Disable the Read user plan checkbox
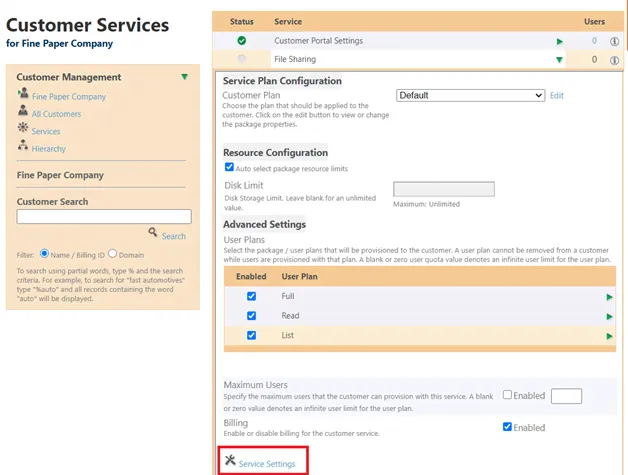628x475 pixels. tap(252, 316)
